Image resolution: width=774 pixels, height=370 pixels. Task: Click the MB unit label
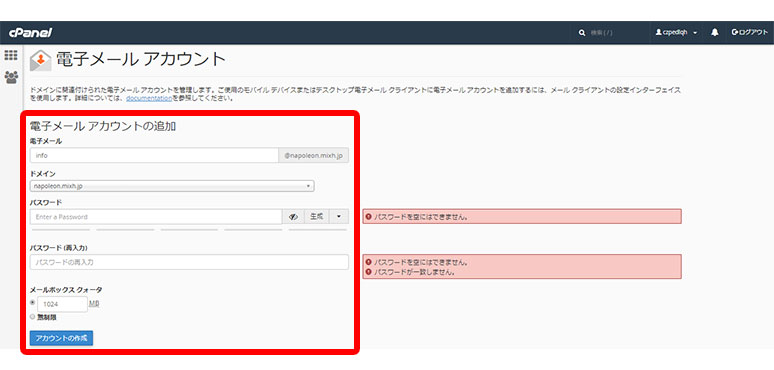pyautogui.click(x=94, y=304)
